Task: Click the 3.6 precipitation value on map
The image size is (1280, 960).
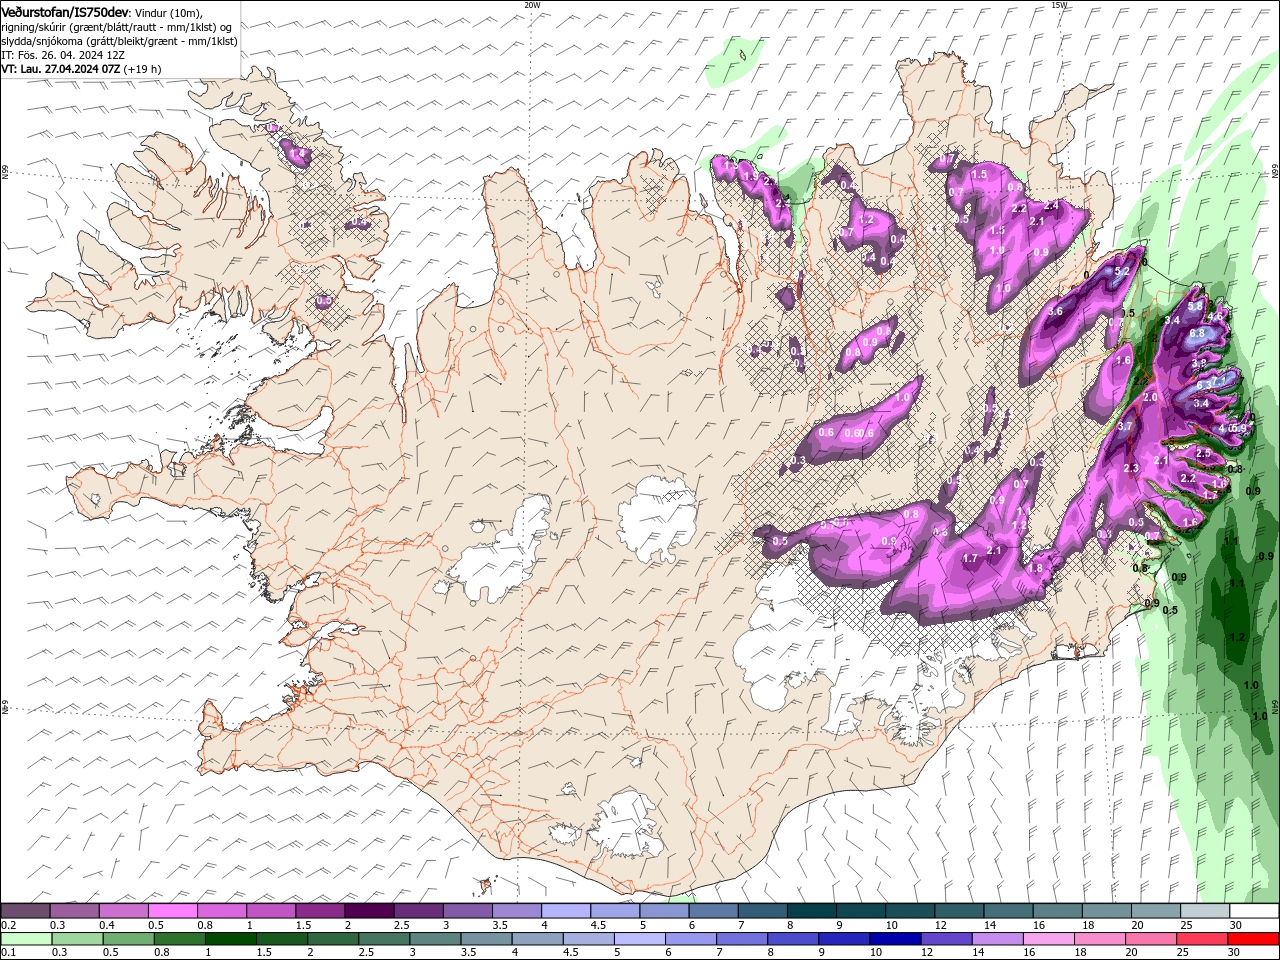Action: point(1055,311)
